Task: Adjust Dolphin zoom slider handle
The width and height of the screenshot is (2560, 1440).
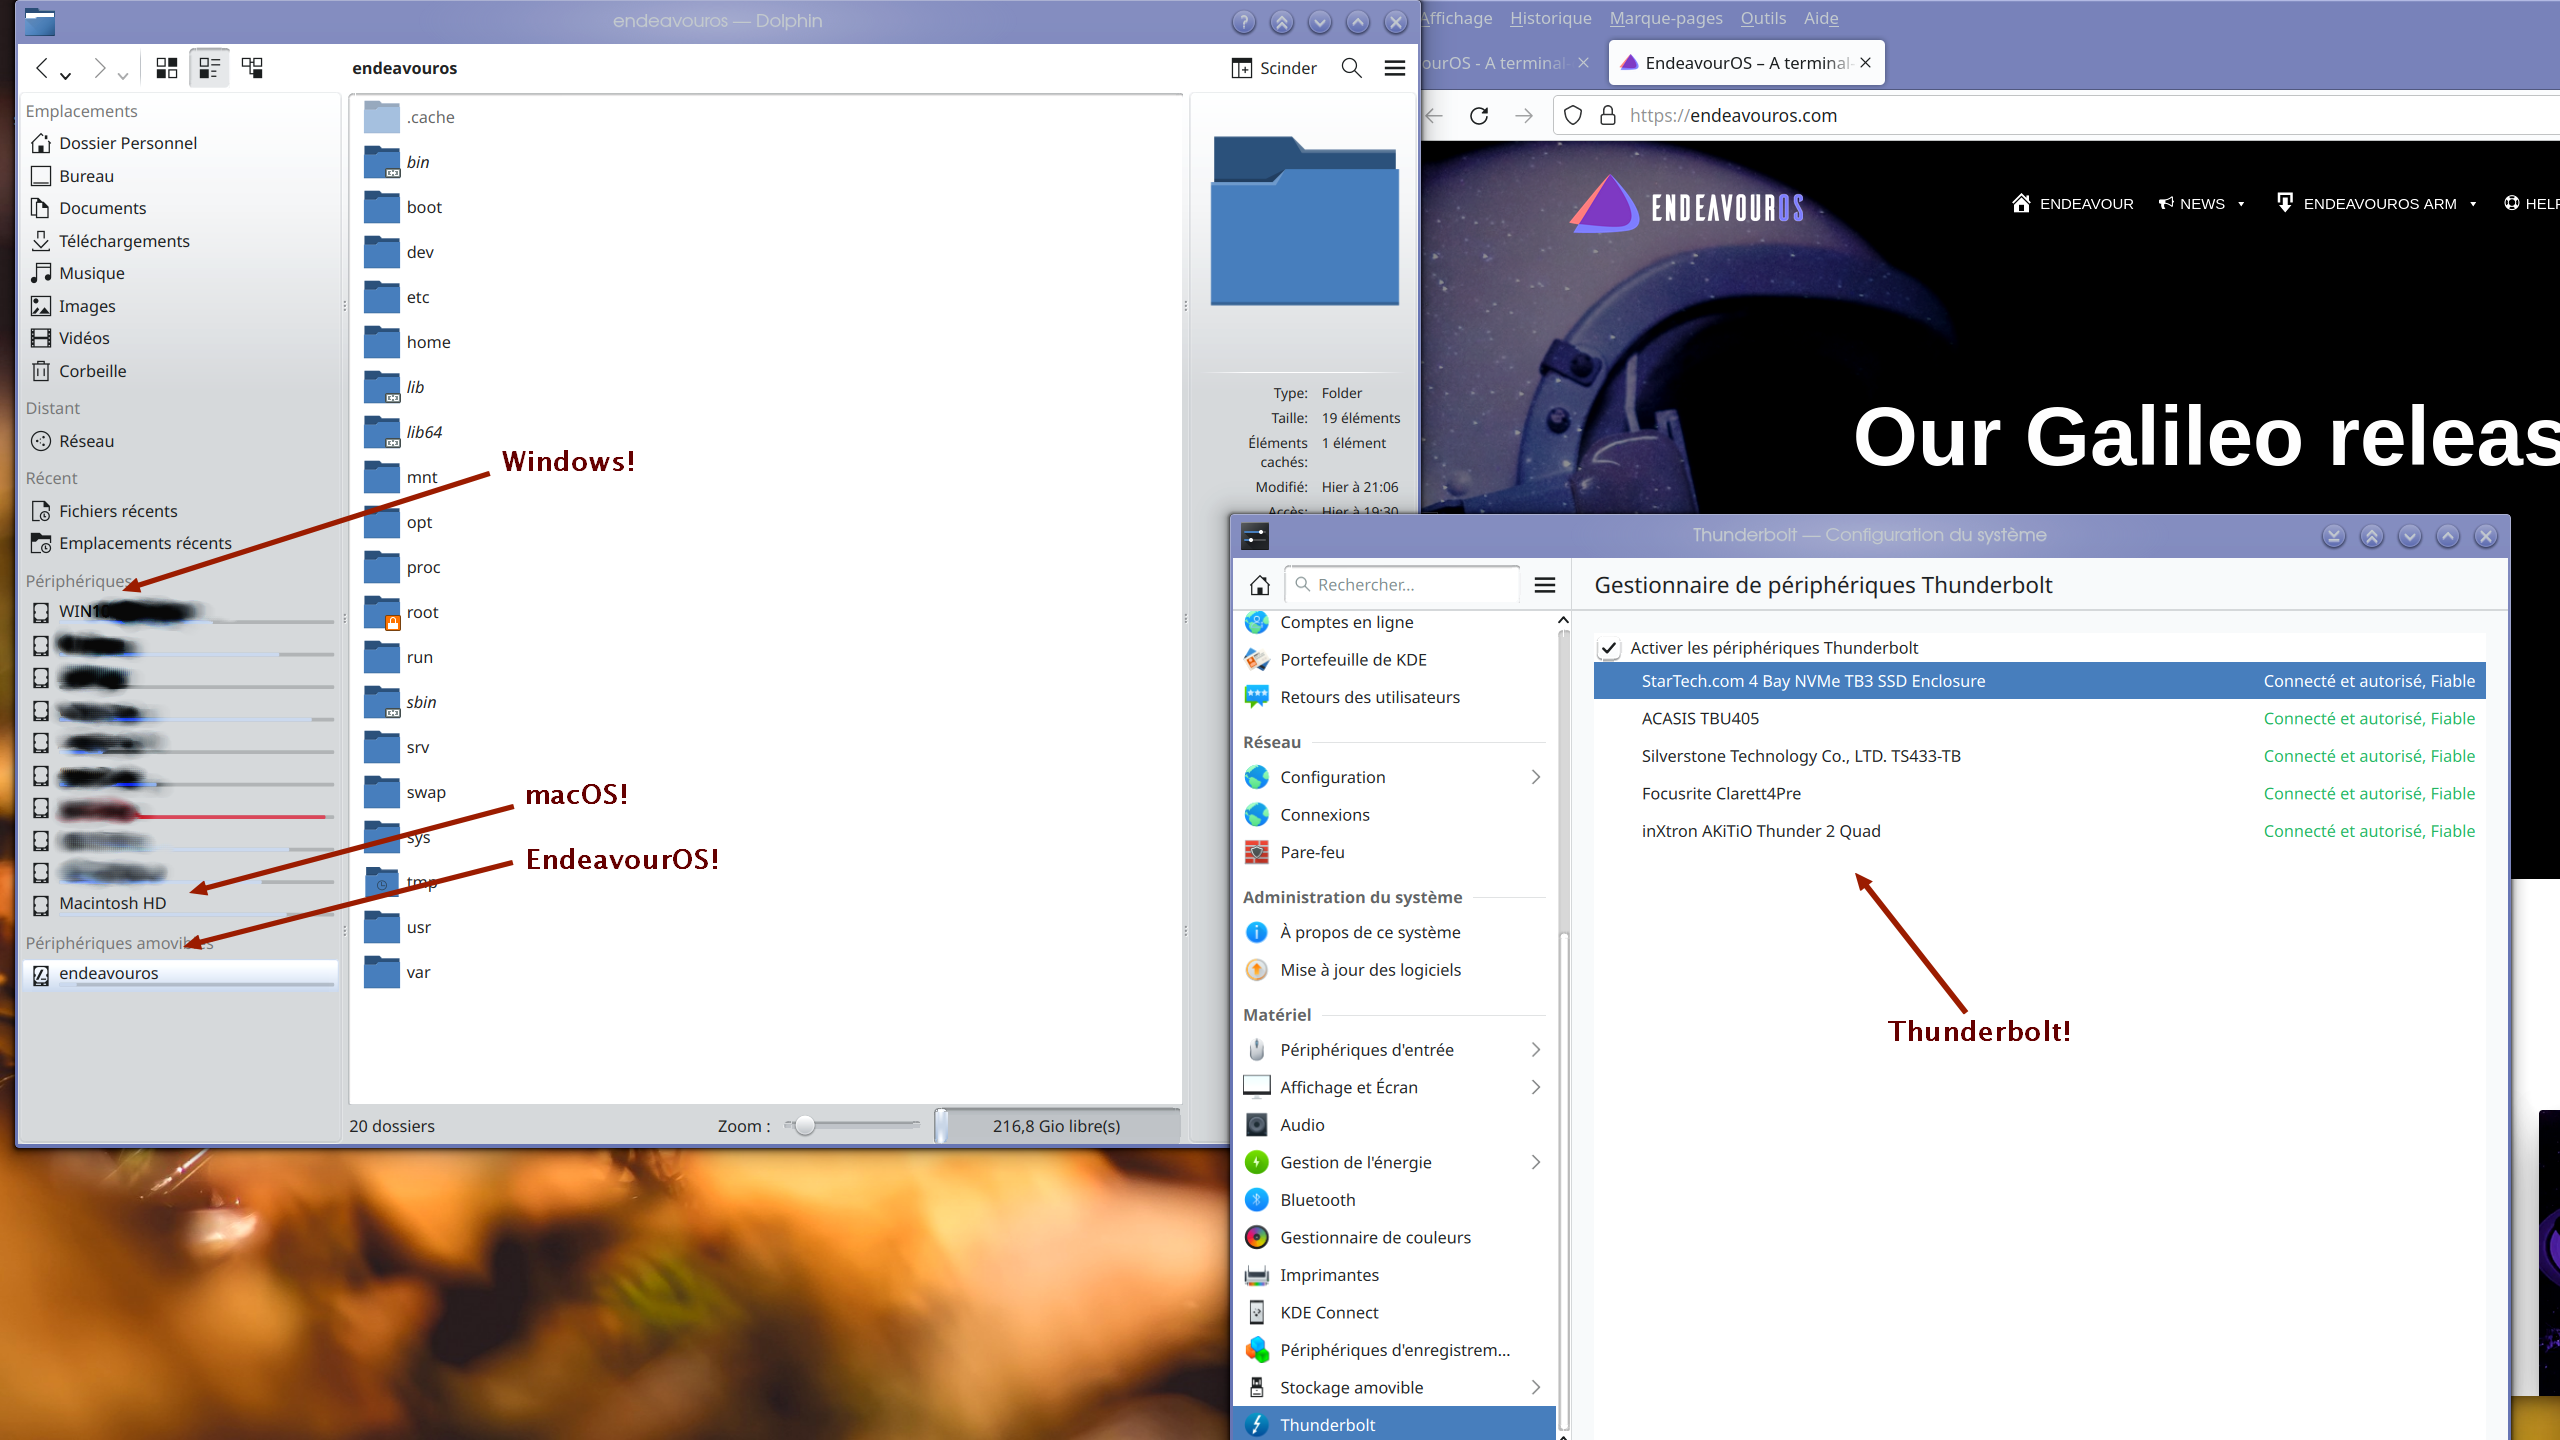Action: pyautogui.click(x=805, y=1126)
